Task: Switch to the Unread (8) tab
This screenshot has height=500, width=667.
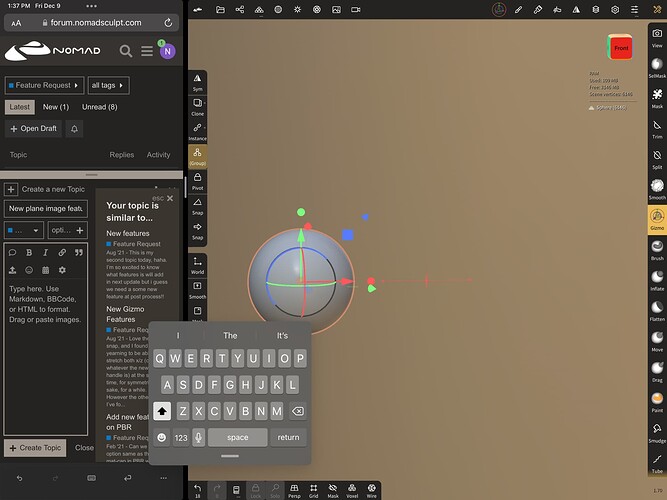Action: [x=100, y=107]
